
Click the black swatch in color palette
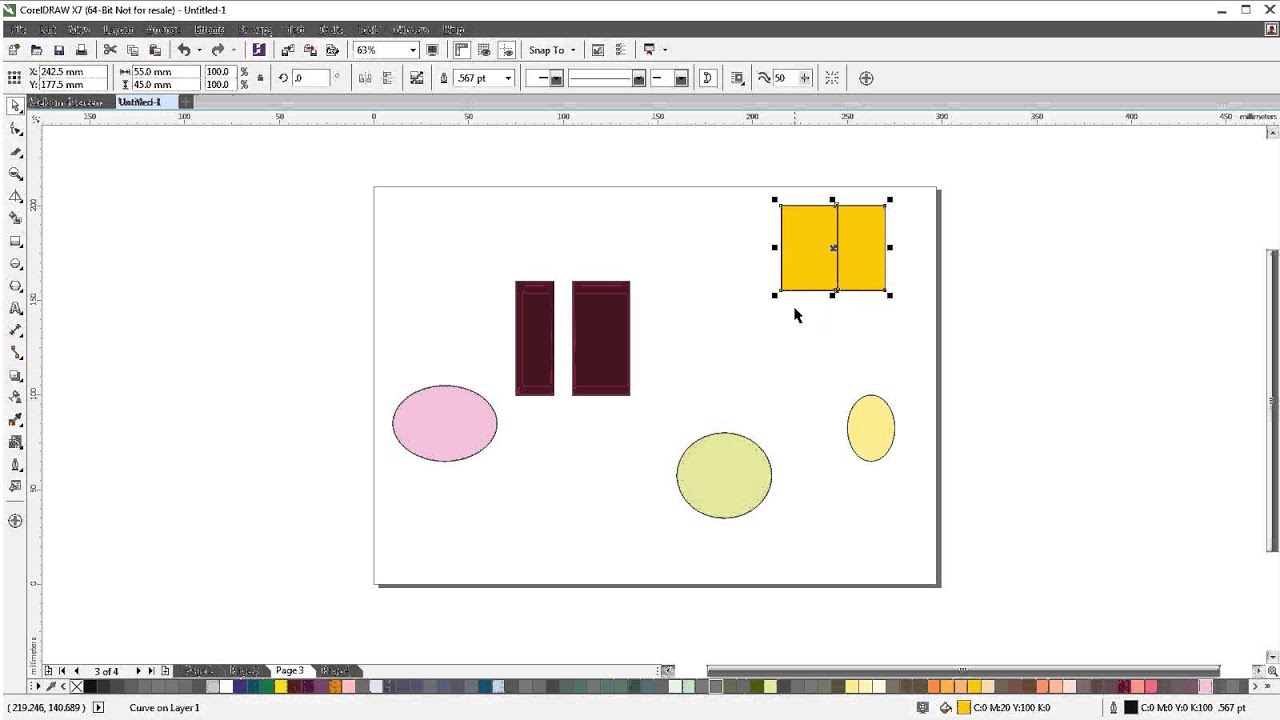click(91, 687)
